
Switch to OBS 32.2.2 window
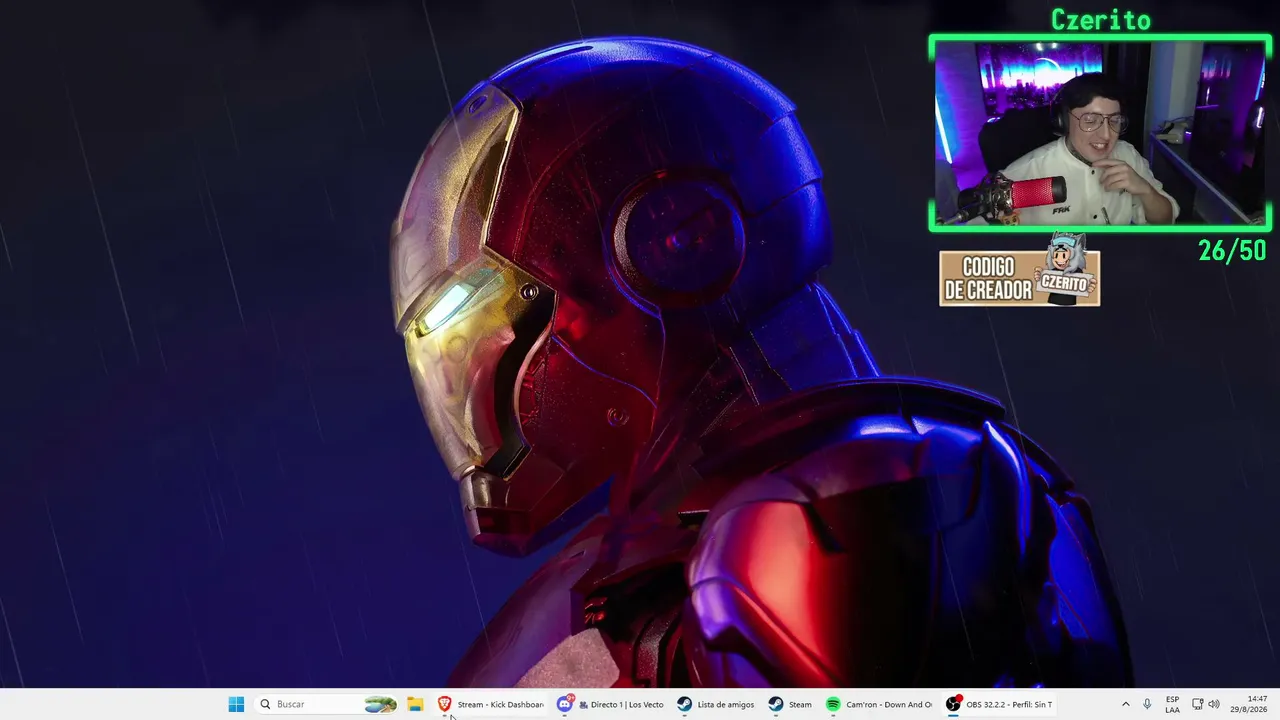[x=999, y=704]
